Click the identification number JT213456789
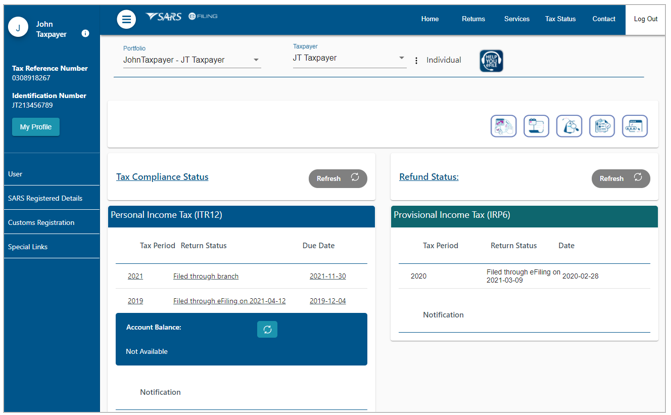Image resolution: width=671 pixels, height=415 pixels. pyautogui.click(x=33, y=105)
